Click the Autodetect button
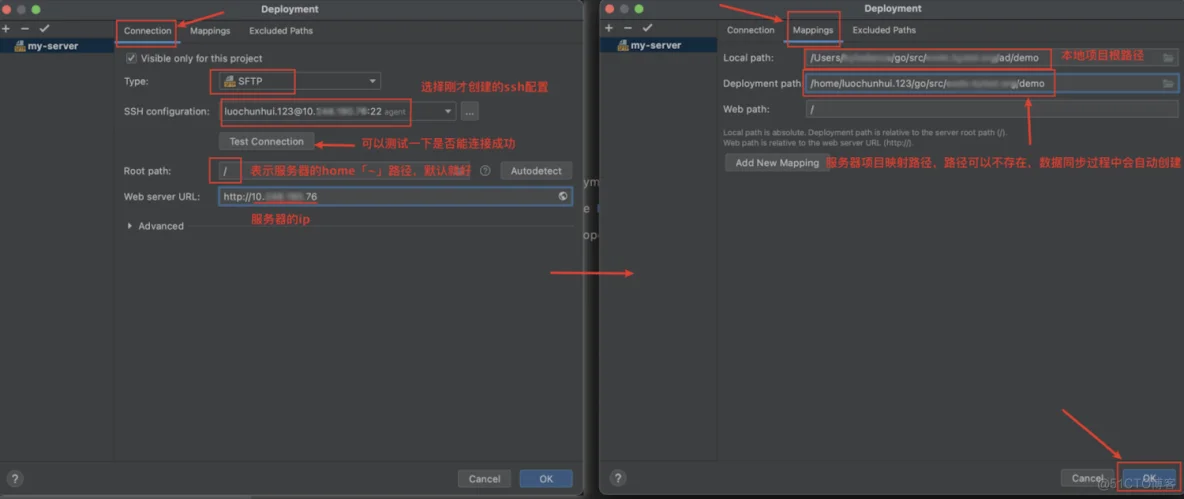The width and height of the screenshot is (1184, 499). pos(536,171)
